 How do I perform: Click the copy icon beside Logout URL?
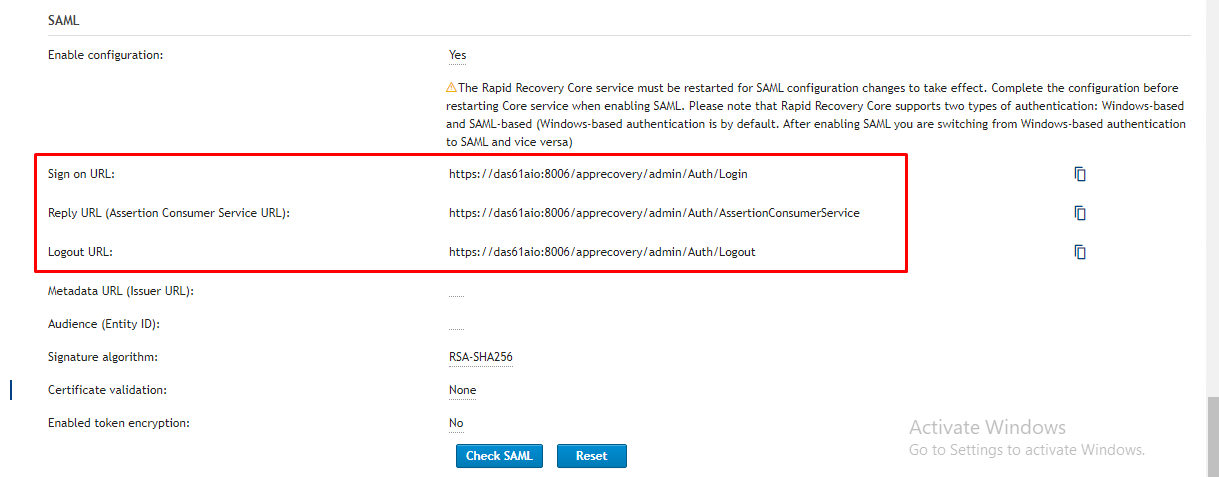tap(1080, 252)
